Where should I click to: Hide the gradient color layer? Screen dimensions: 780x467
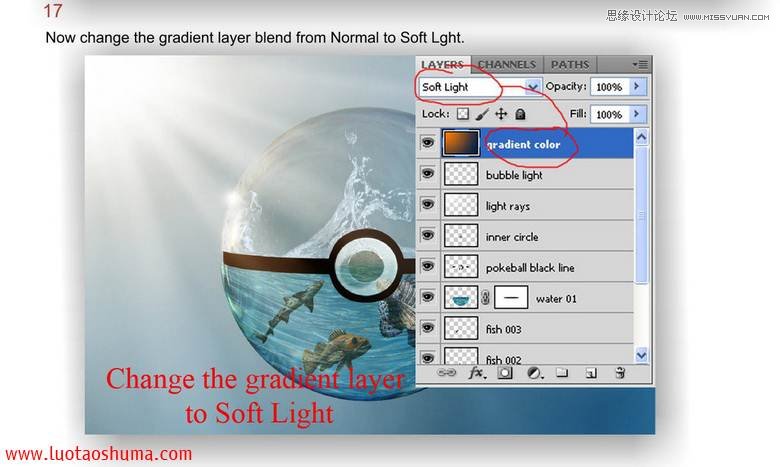point(428,143)
